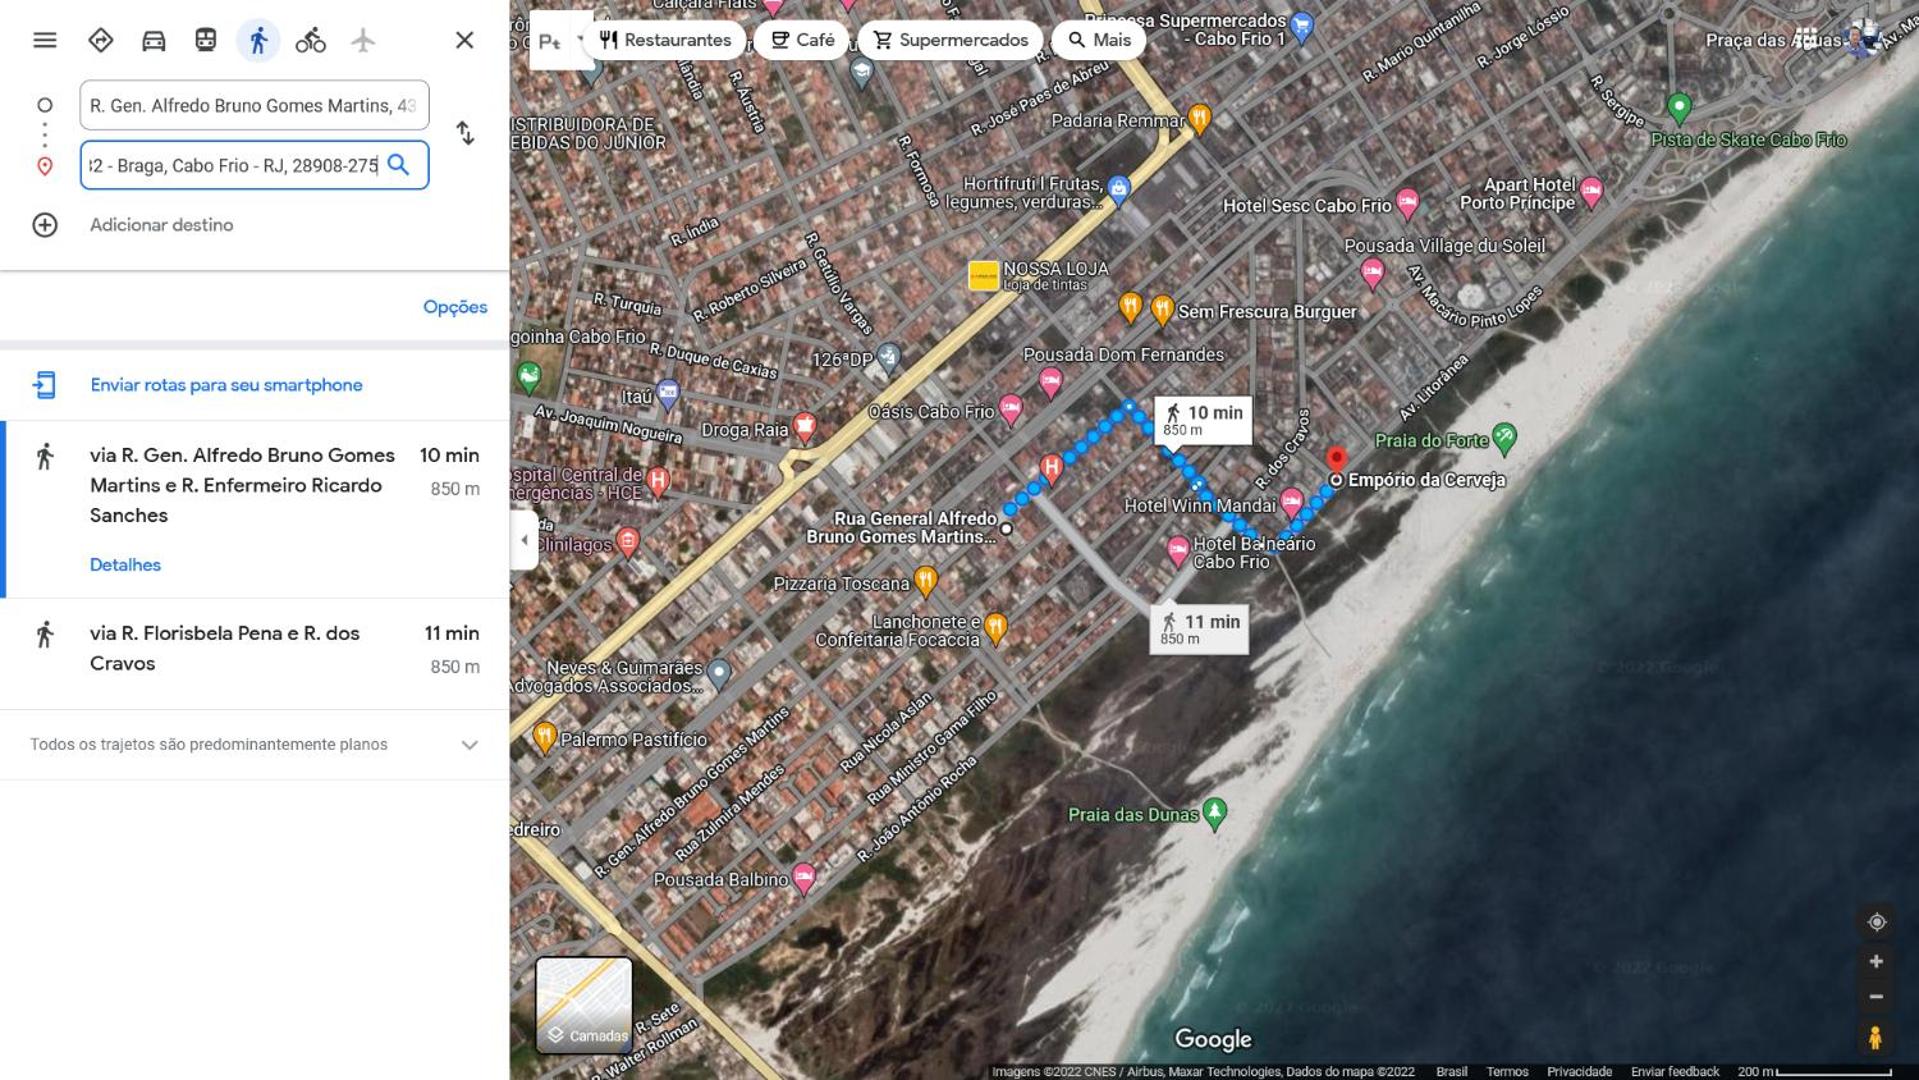Swap origin and destination points
The image size is (1919, 1080).
pyautogui.click(x=465, y=133)
